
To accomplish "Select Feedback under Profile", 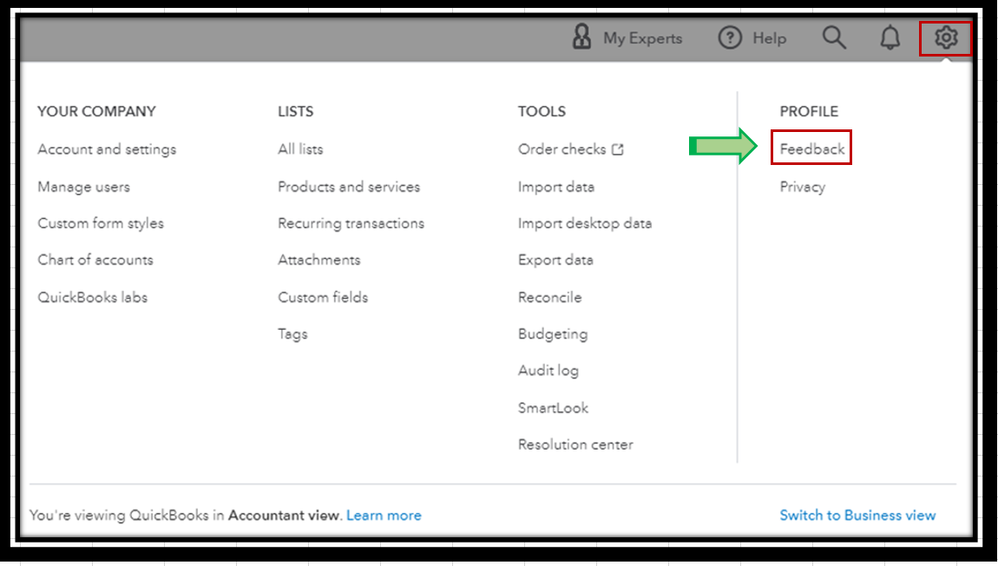I will 813,149.
